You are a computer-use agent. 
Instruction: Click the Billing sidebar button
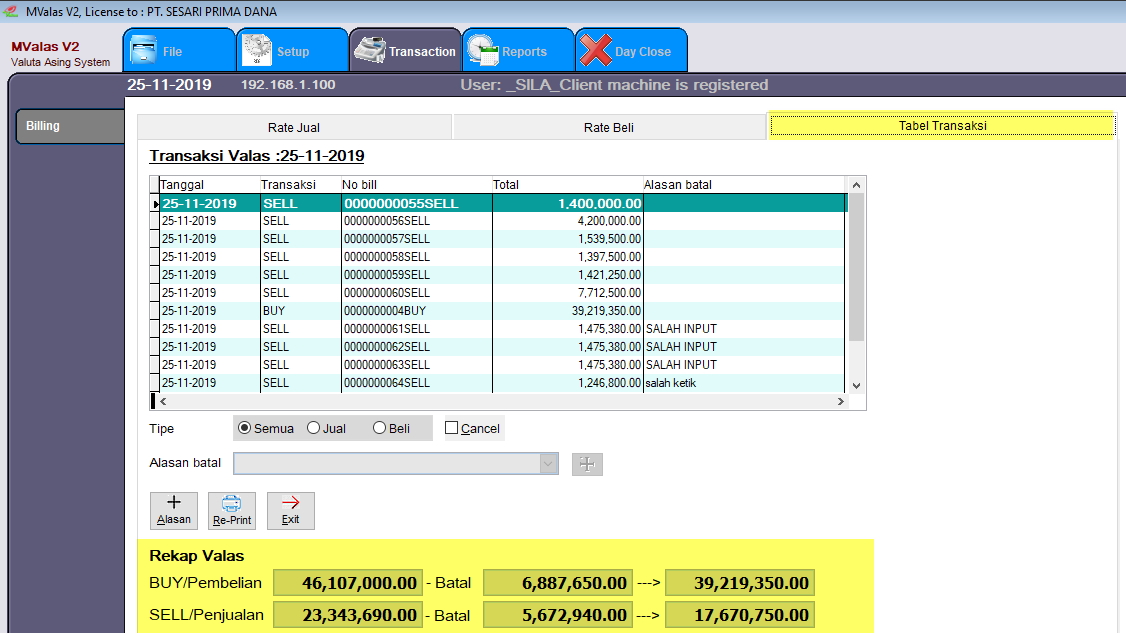[x=67, y=126]
